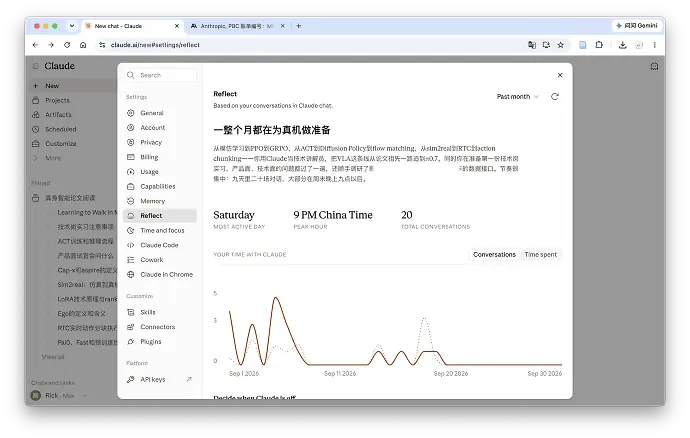690x438 pixels.
Task: Go back in browser history
Action: (36, 45)
